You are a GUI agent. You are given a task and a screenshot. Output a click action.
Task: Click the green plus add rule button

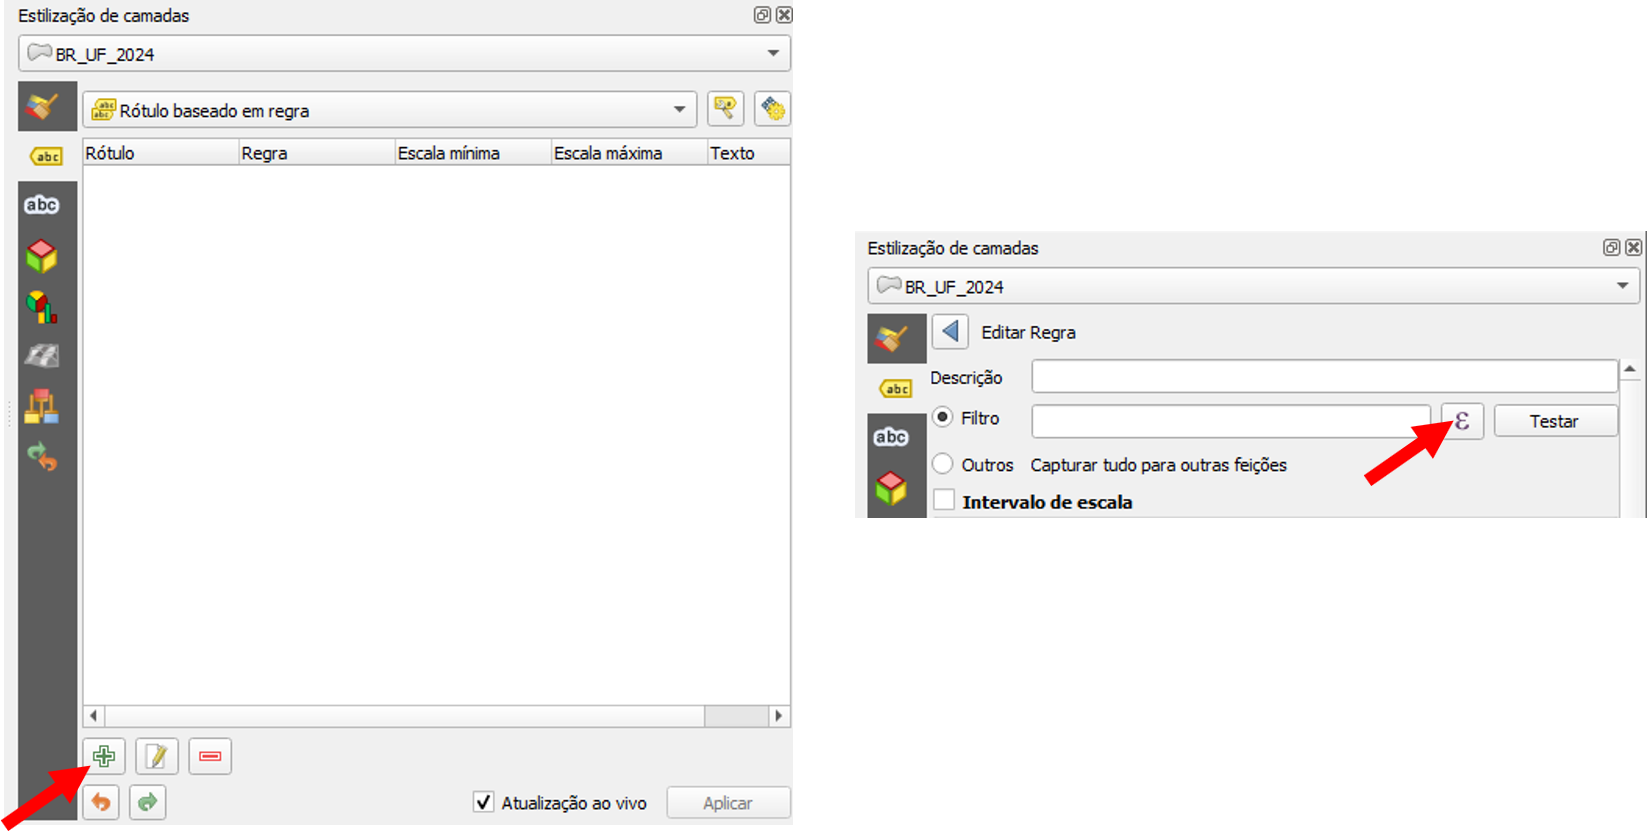(x=104, y=757)
